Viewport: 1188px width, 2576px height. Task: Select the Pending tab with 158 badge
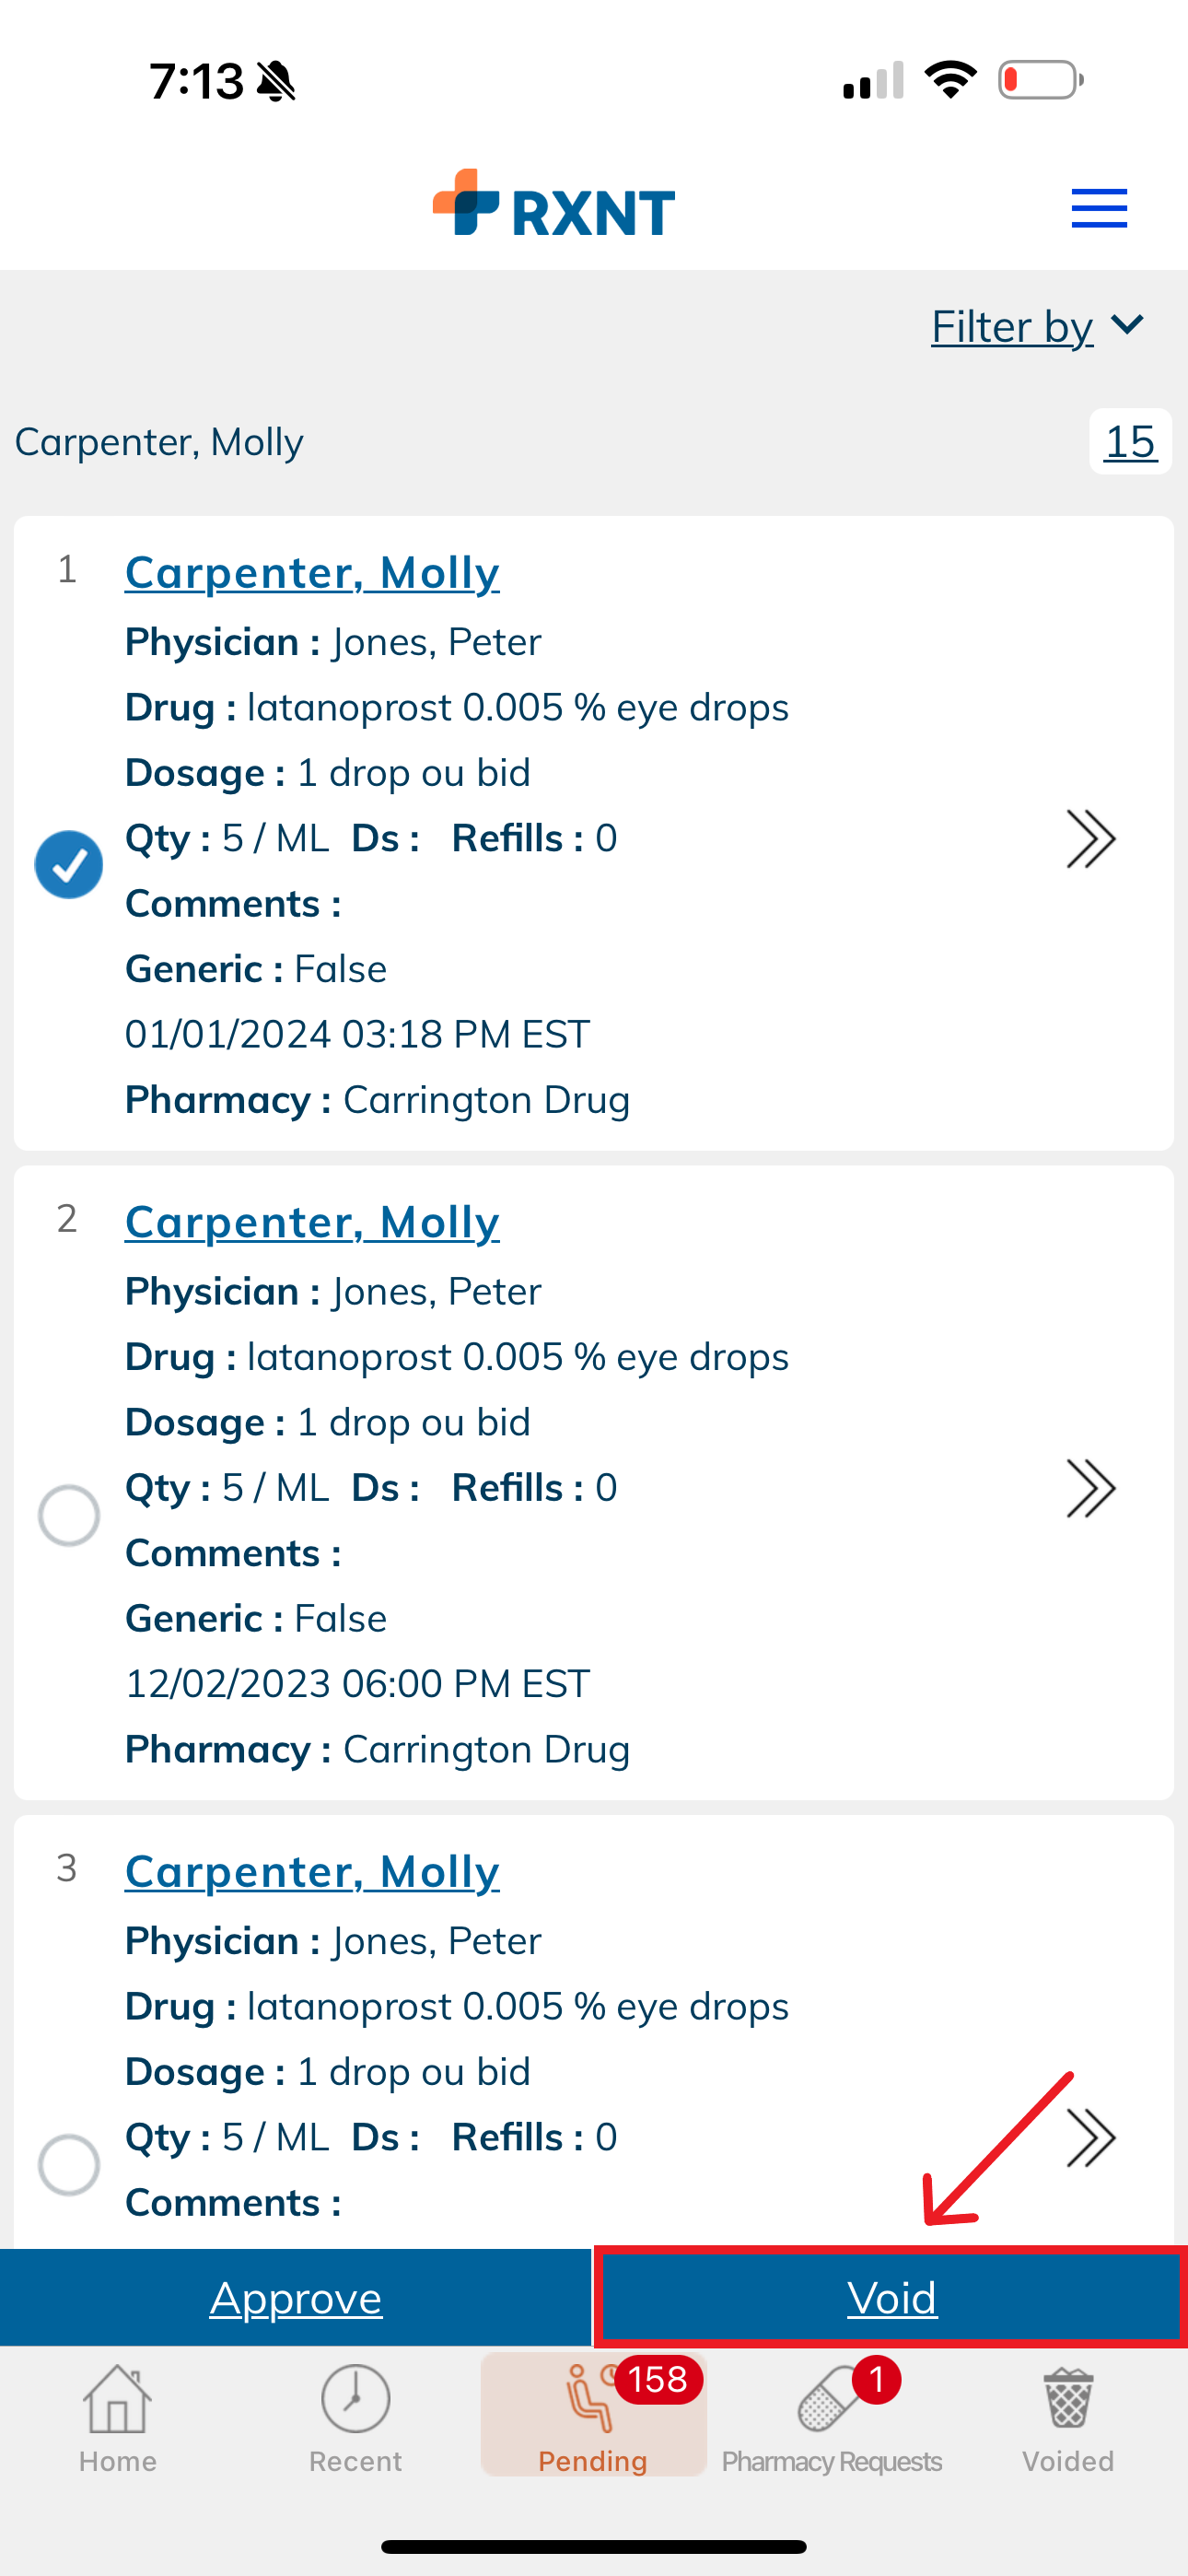click(x=594, y=2414)
